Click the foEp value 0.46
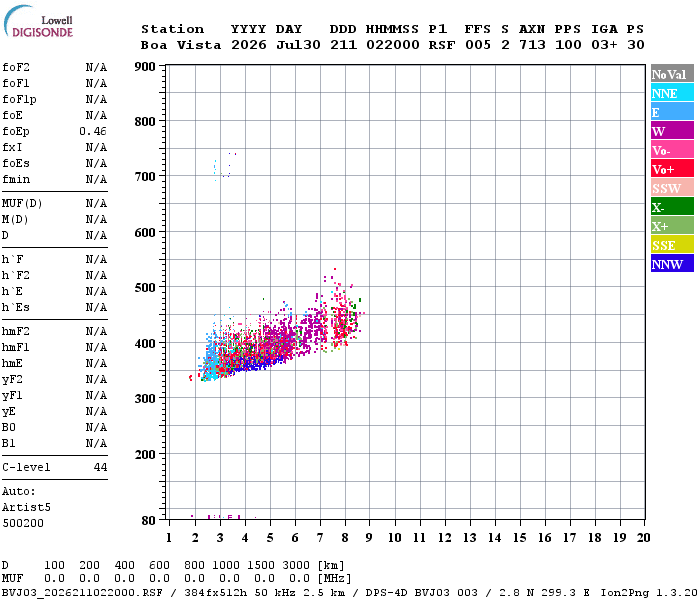The image size is (700, 600). coord(93,131)
